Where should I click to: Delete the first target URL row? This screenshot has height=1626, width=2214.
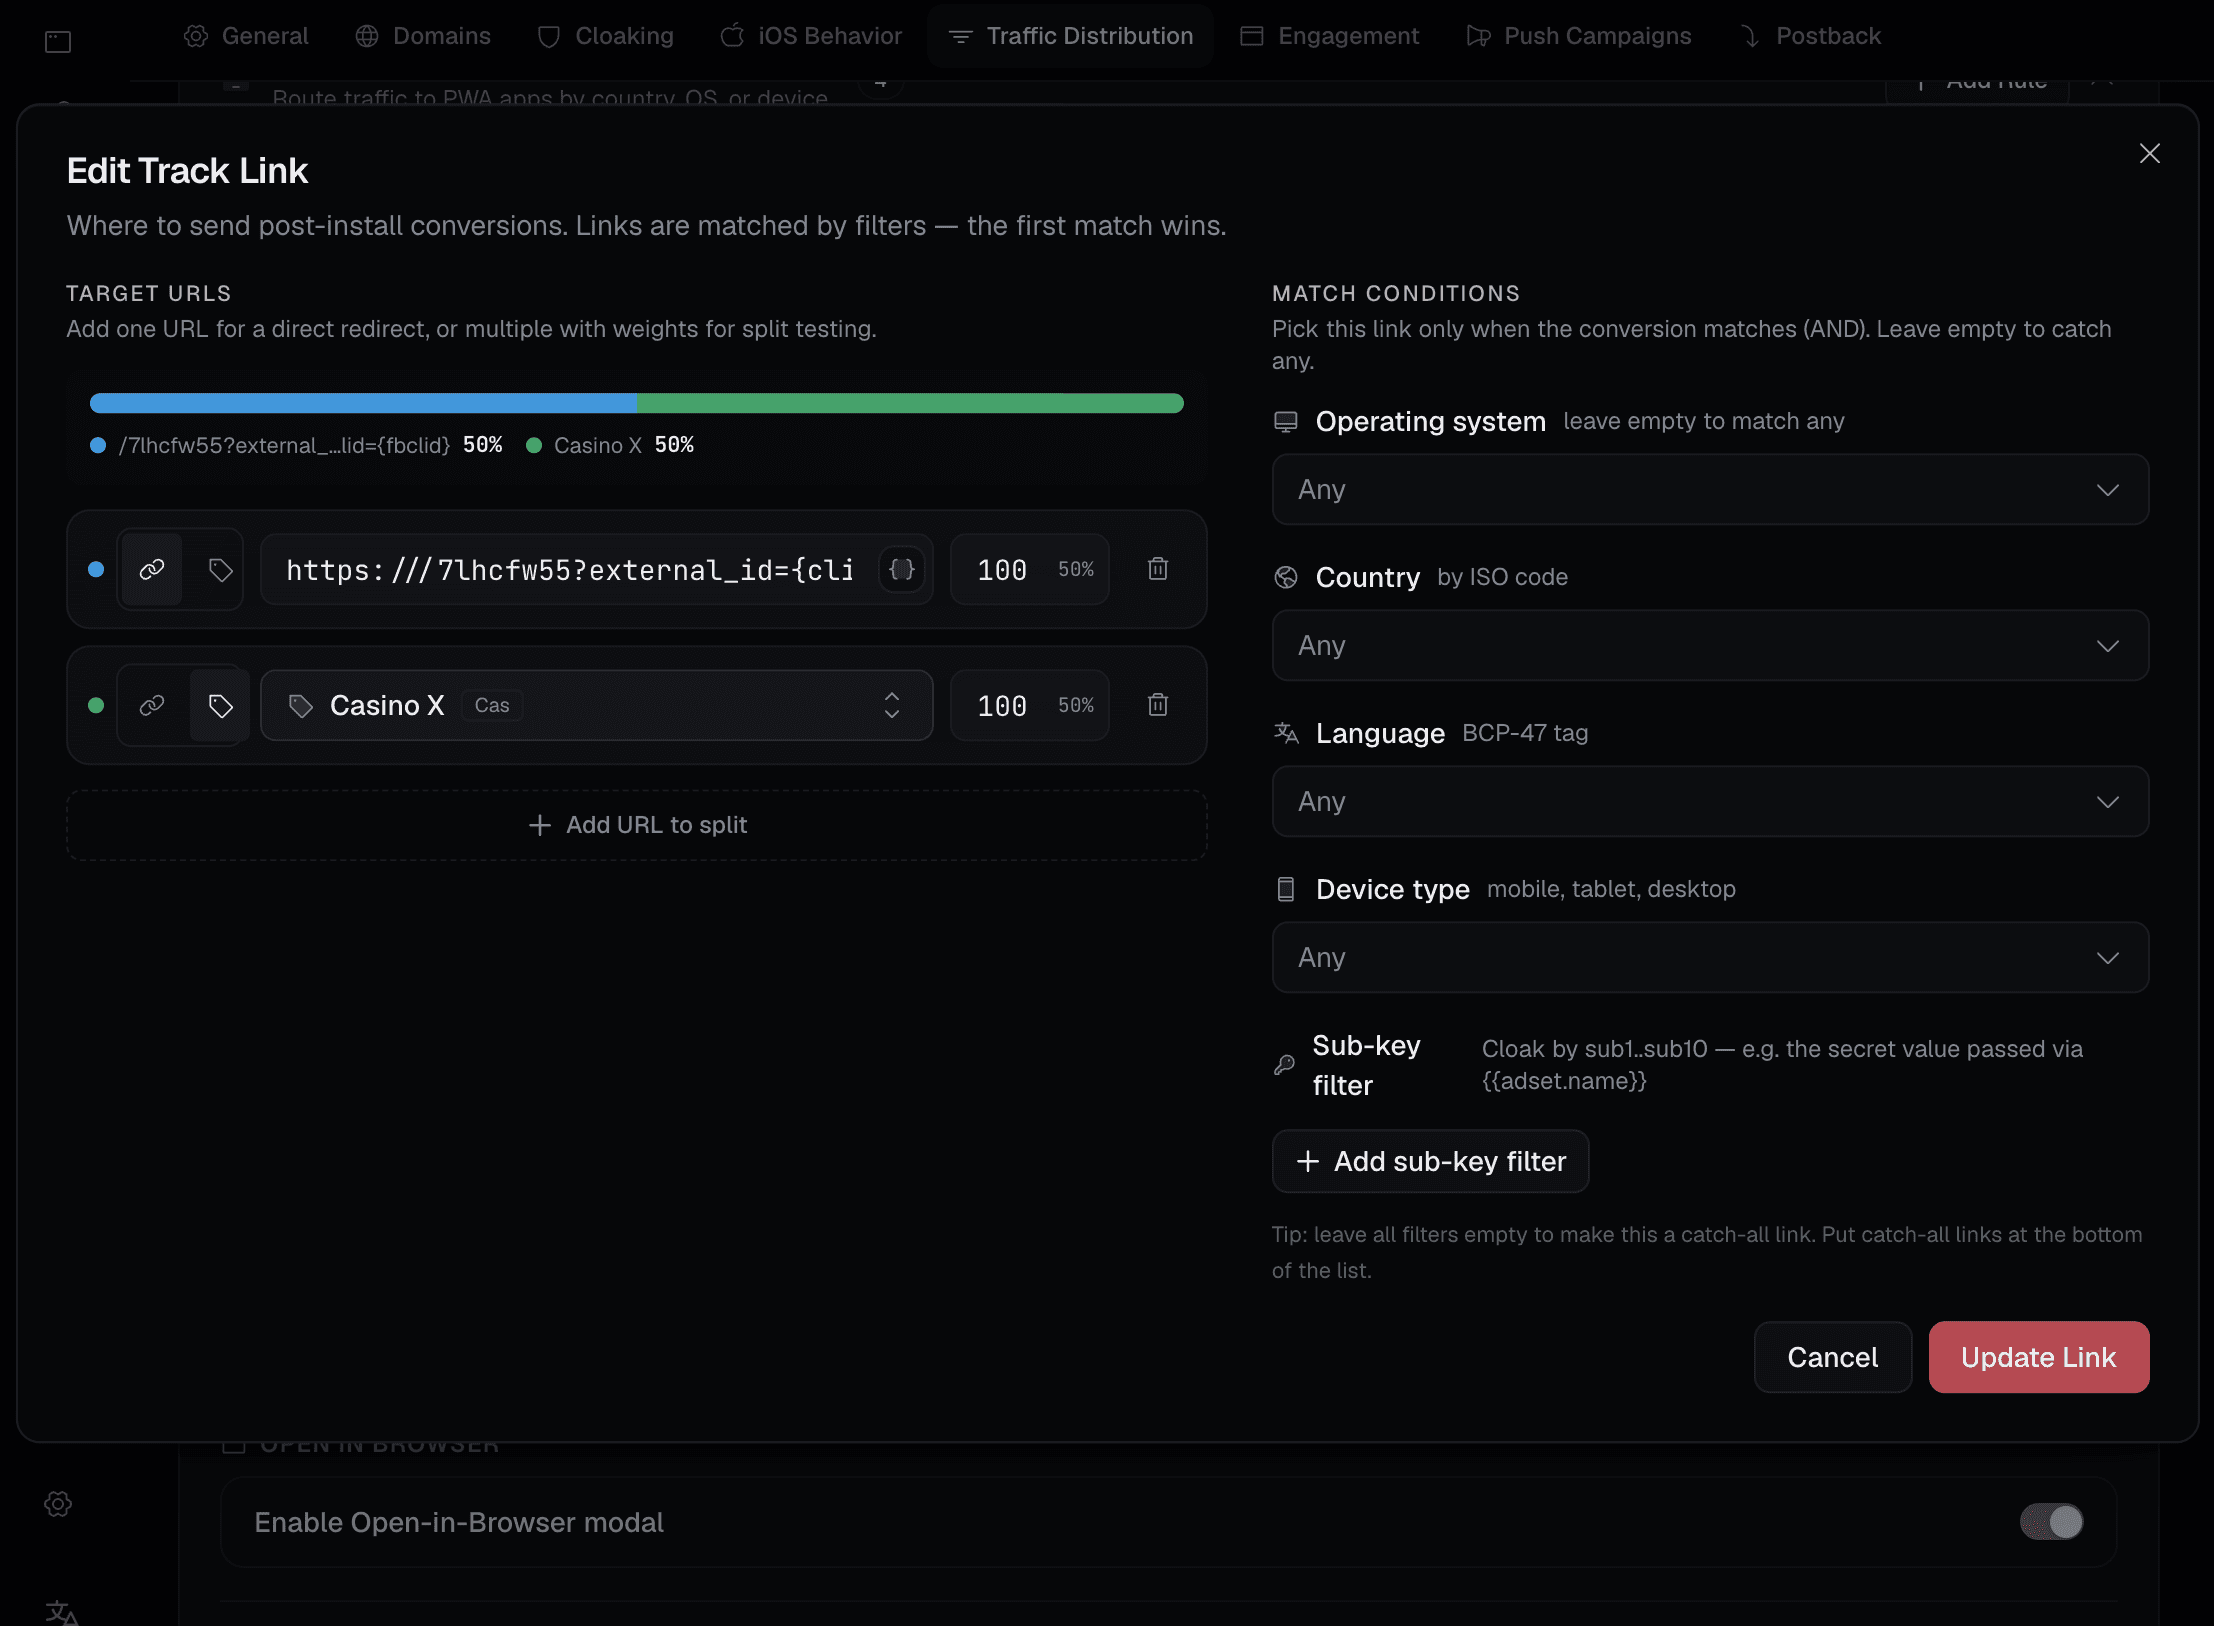pos(1158,569)
